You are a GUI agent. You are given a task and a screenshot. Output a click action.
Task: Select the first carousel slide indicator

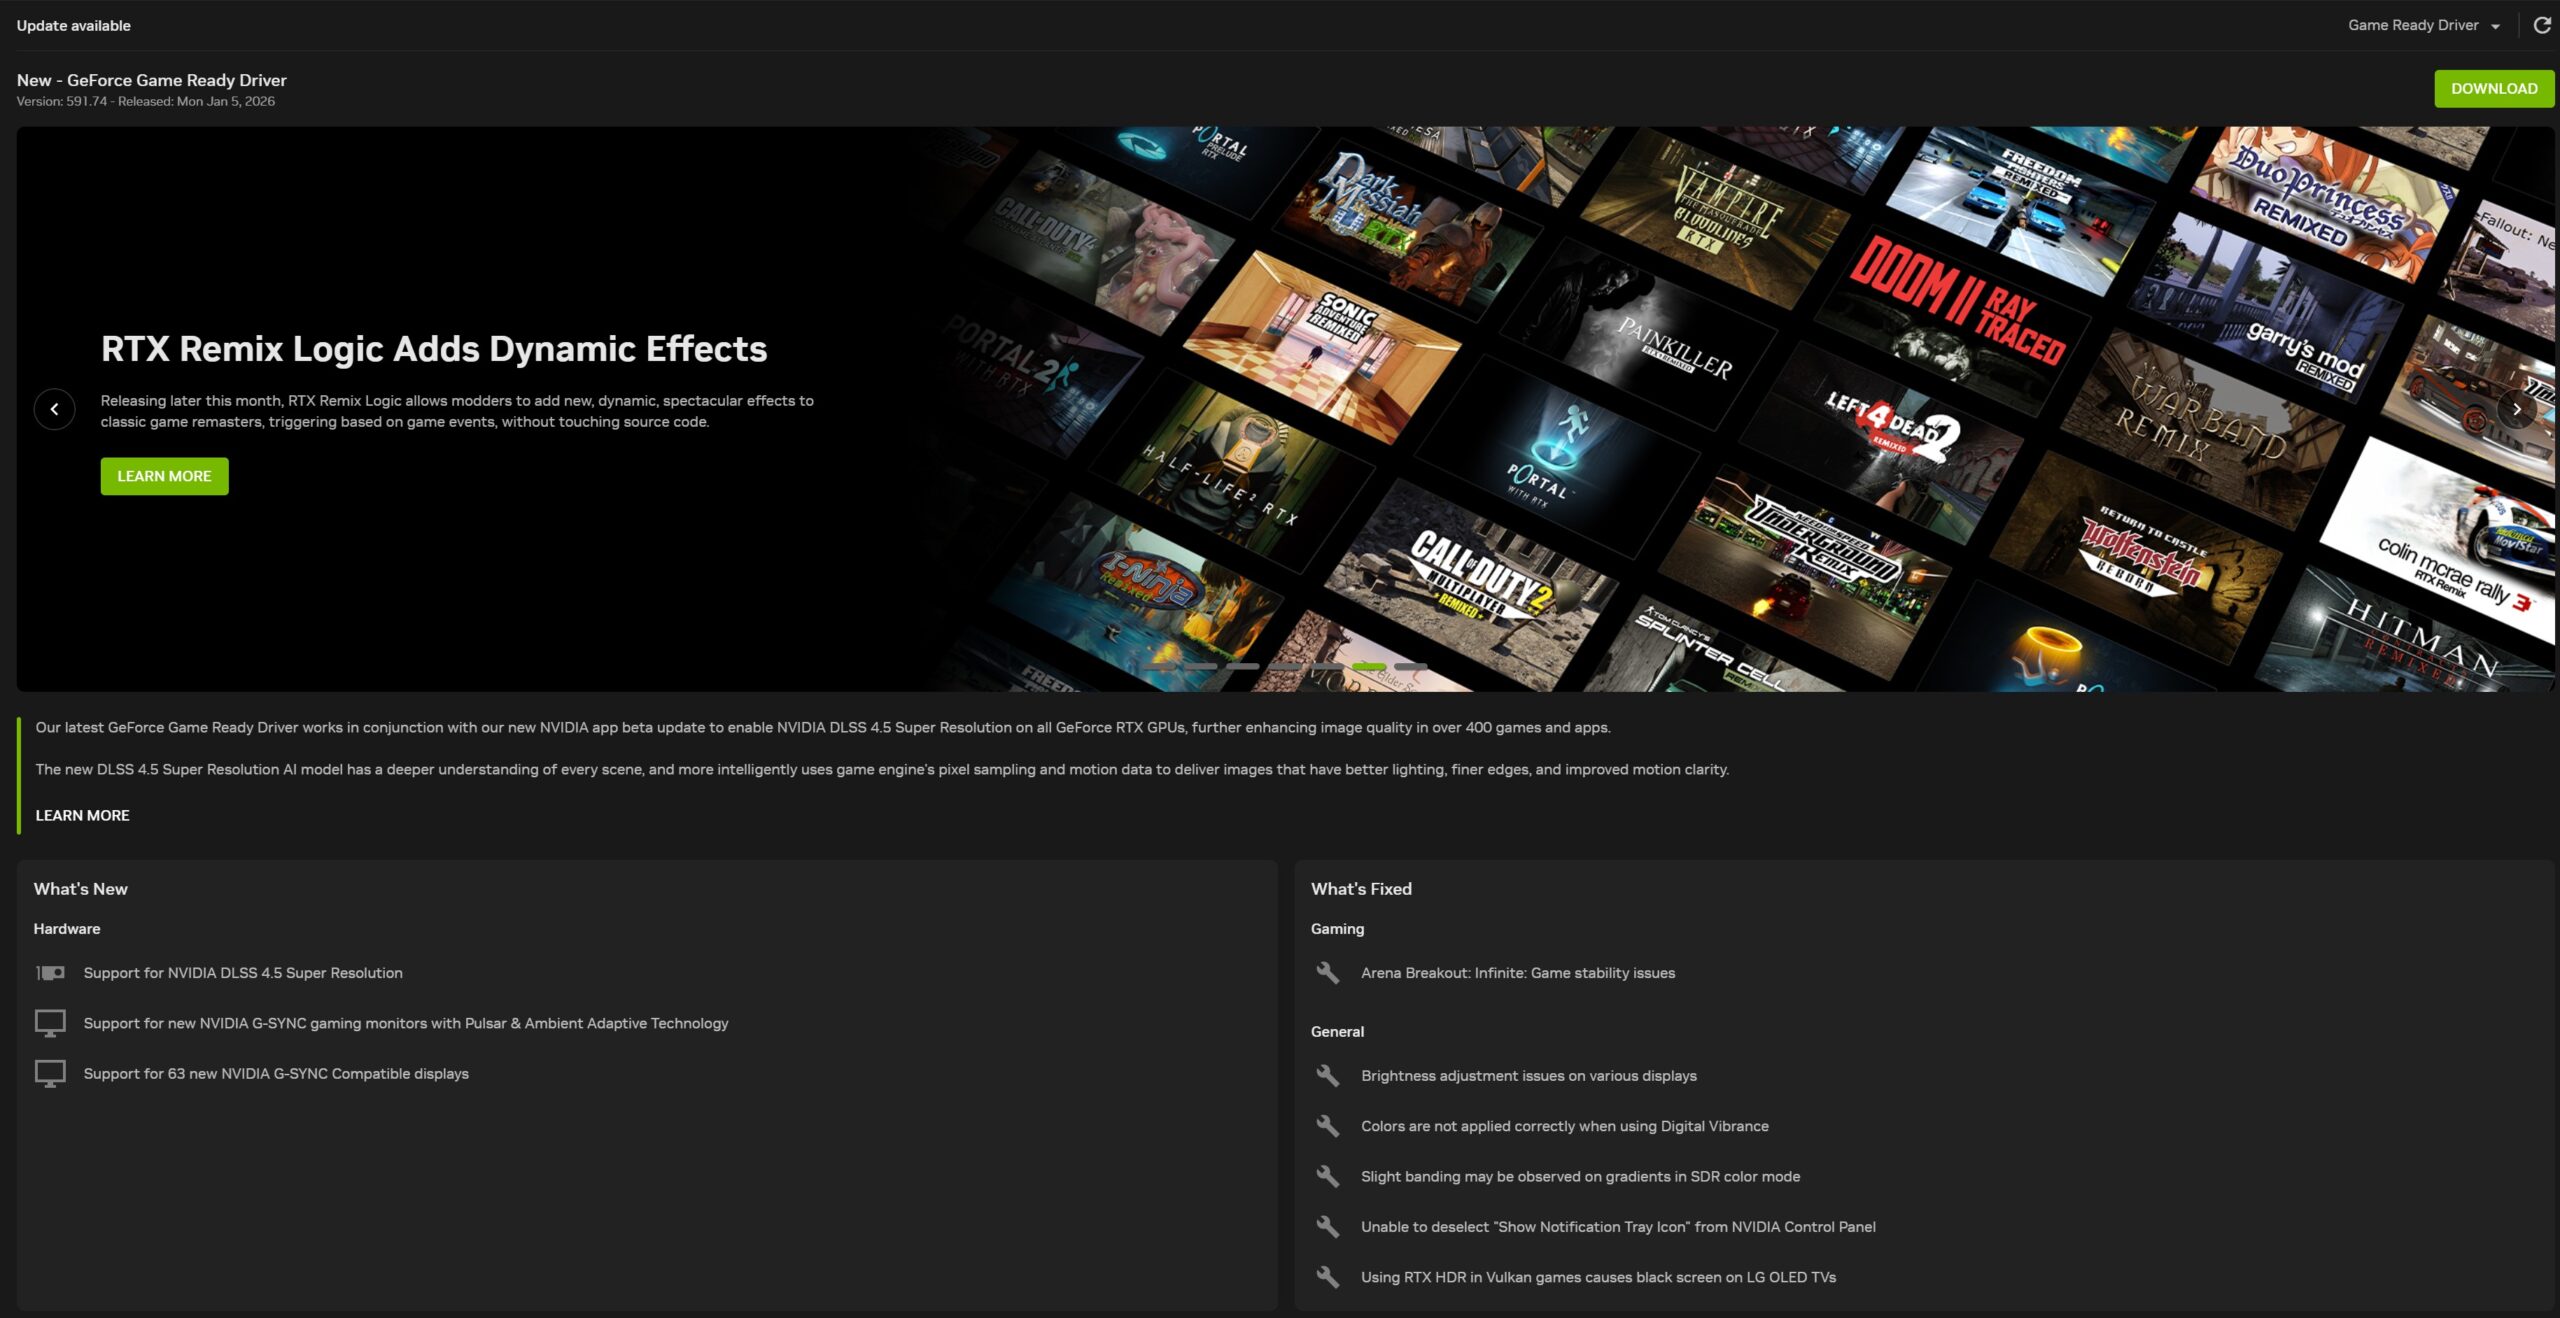[x=1159, y=666]
